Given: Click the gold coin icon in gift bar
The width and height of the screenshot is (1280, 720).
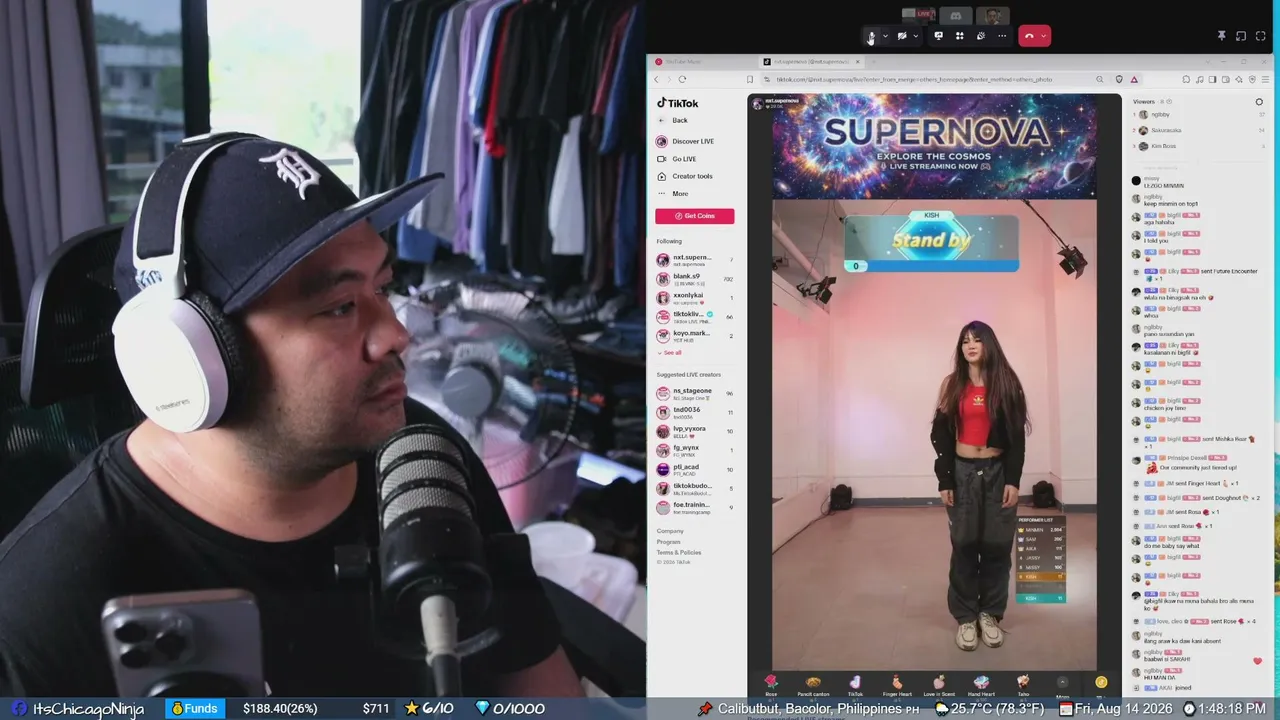Looking at the screenshot, I should [x=1101, y=682].
